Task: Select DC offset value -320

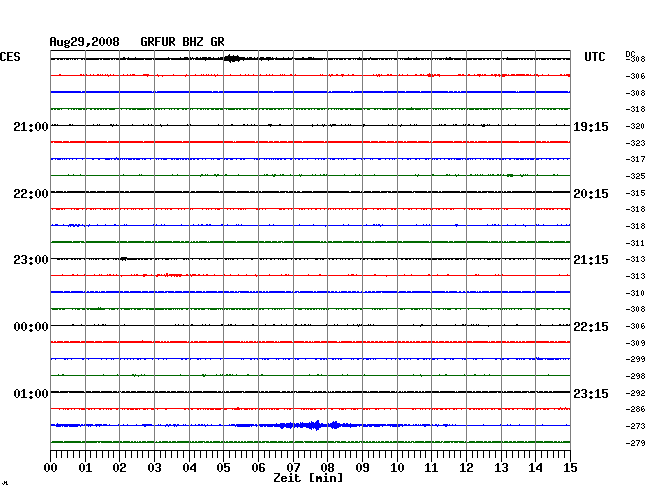Action: coord(635,126)
